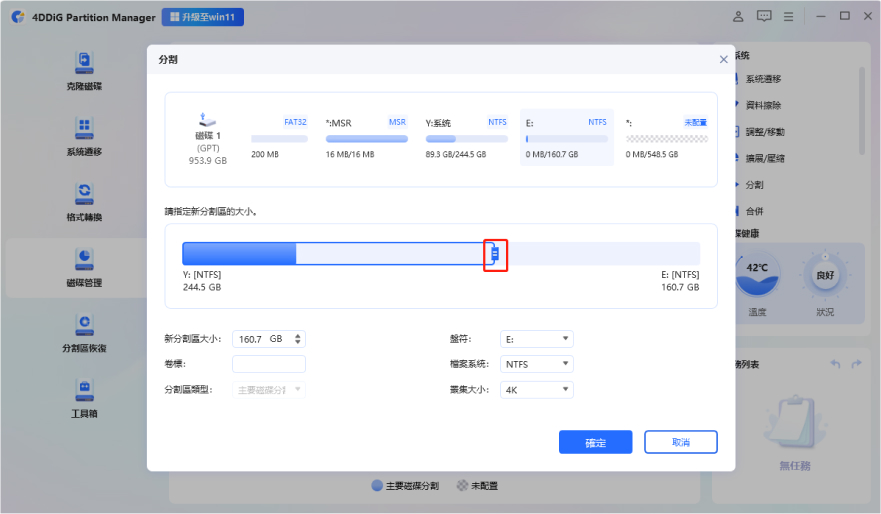
Task: Click the 主要磁碟分割 legend icon
Action: (x=377, y=485)
